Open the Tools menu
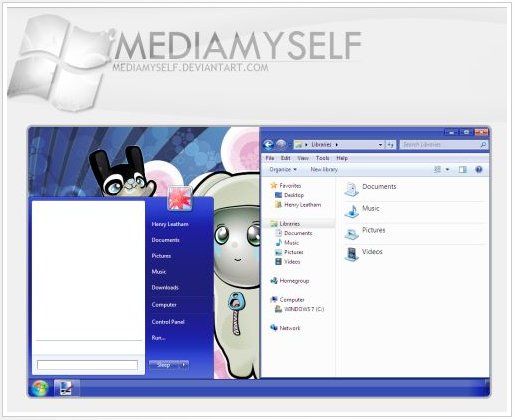The image size is (516, 420). [322, 158]
